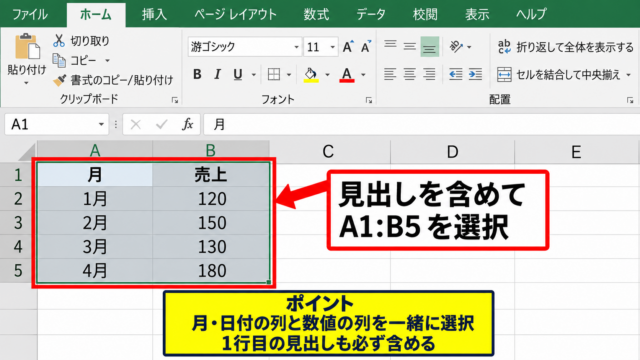
Task: Open borders dropdown arrow
Action: 289,75
